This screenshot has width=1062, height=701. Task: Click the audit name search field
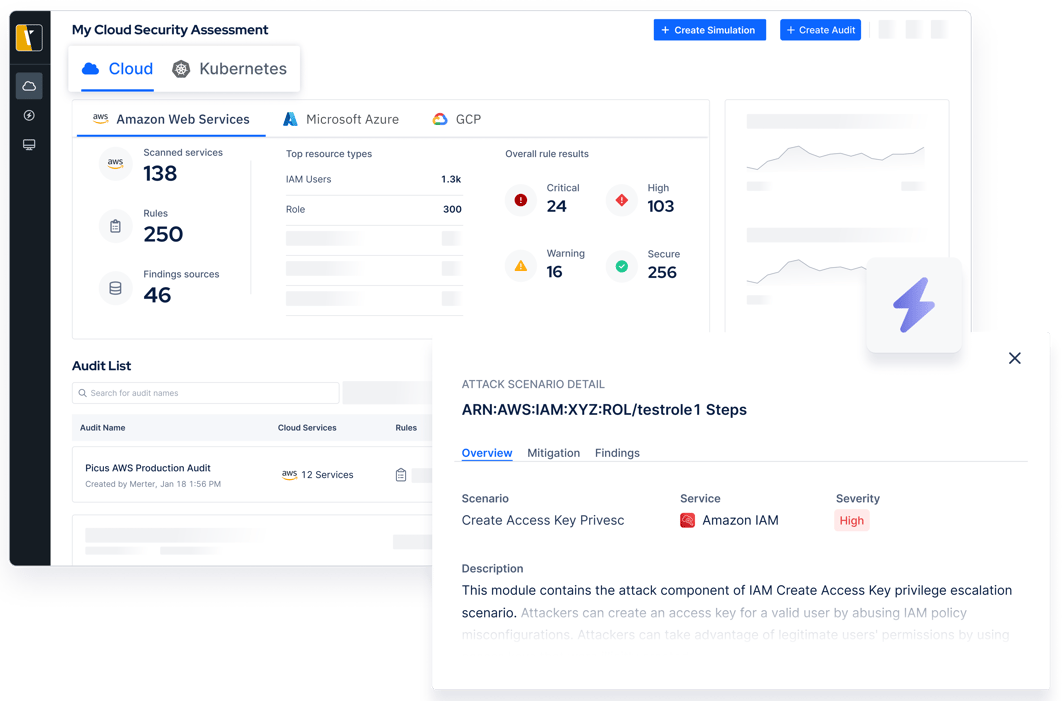coord(205,392)
